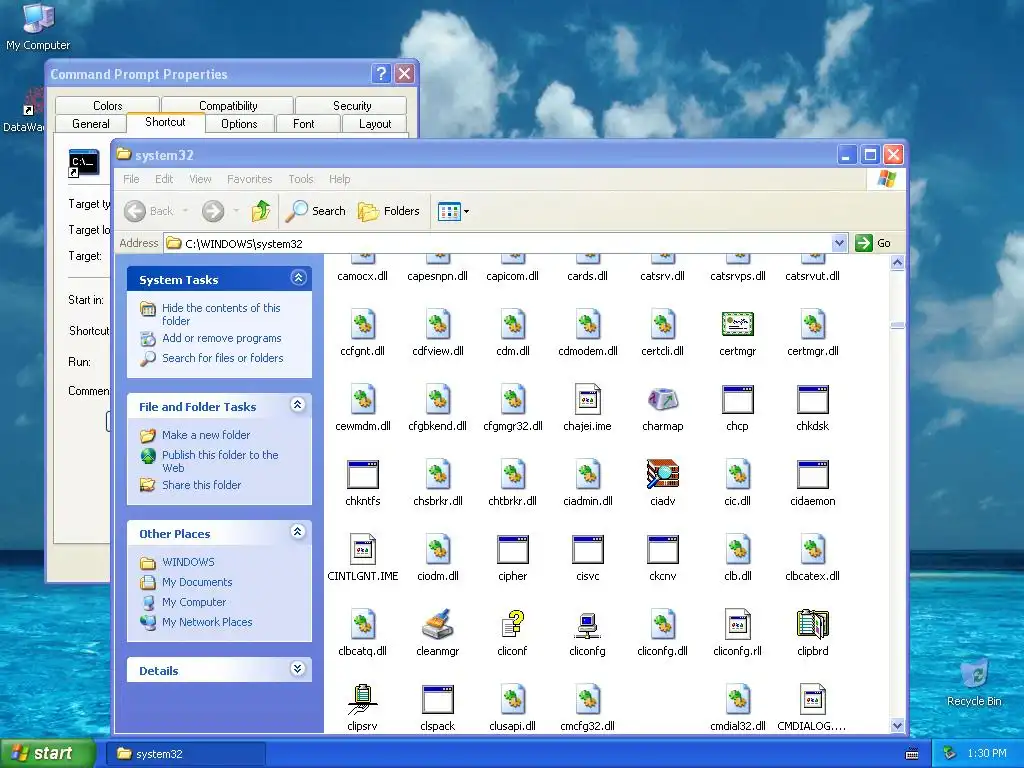Open the address bar dropdown arrow
This screenshot has height=768, width=1024.
tap(839, 243)
